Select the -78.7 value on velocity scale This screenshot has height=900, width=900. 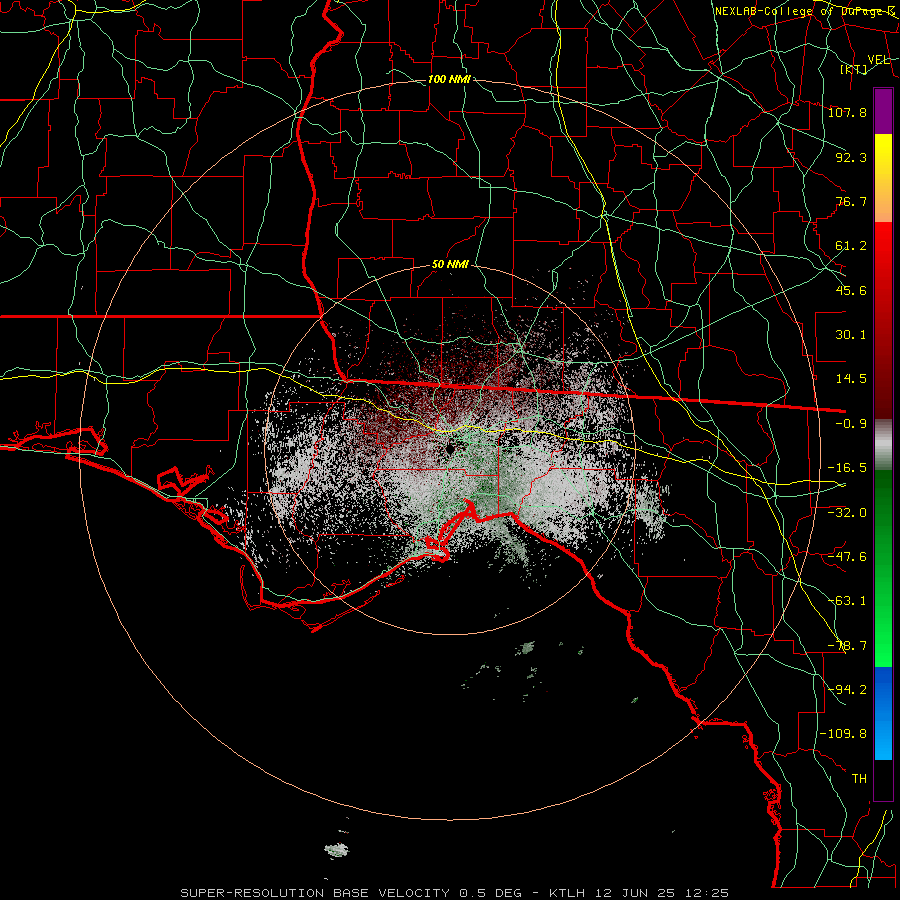pos(847,646)
